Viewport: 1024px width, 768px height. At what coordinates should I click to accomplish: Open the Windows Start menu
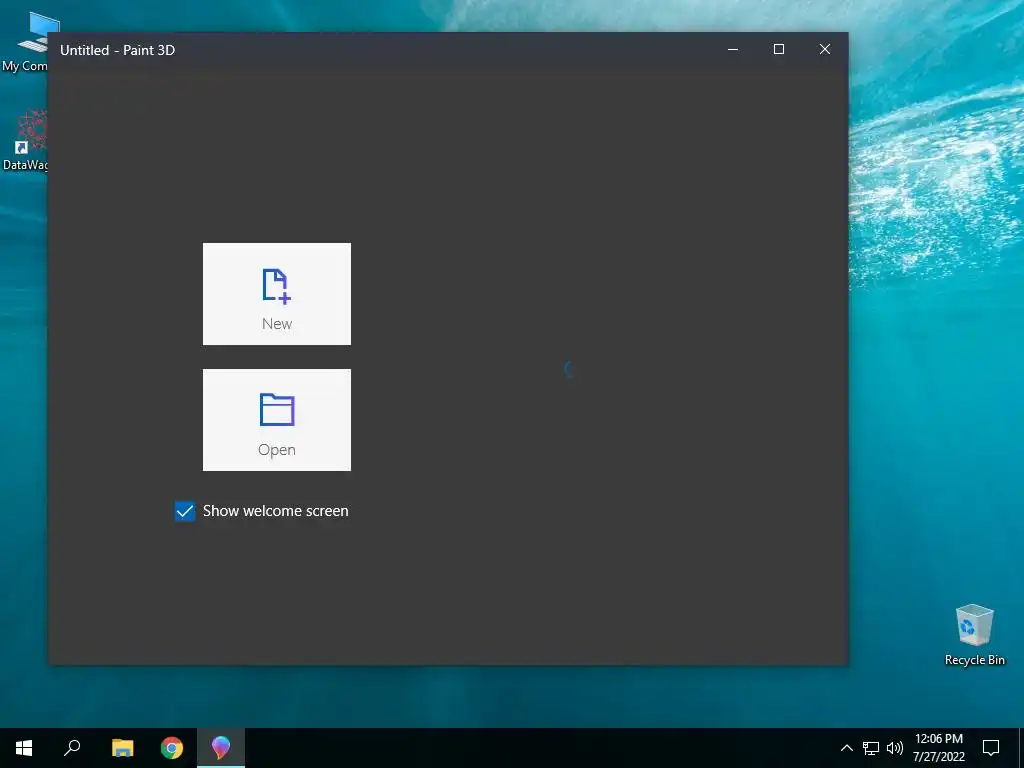(x=24, y=748)
